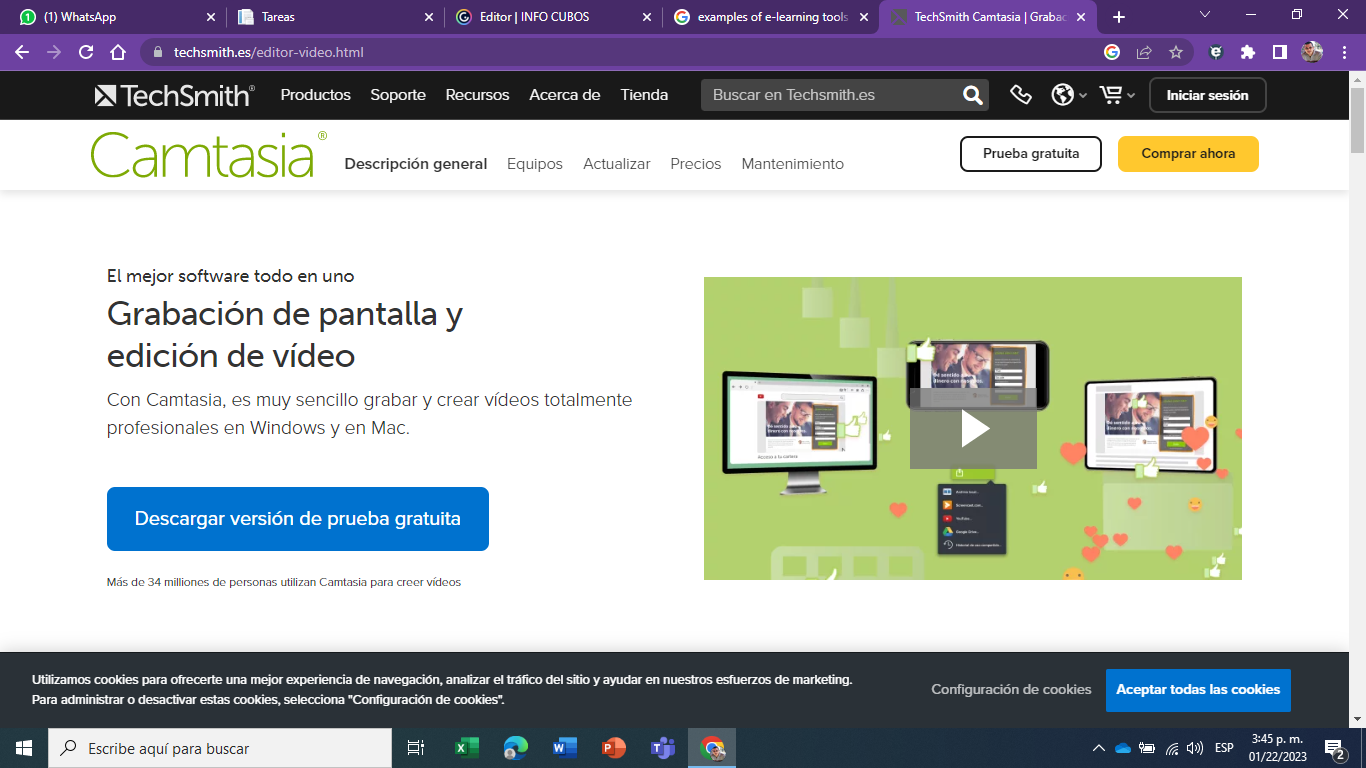Open the Chrome side panel icon
This screenshot has height=768, width=1366.
pos(1281,53)
